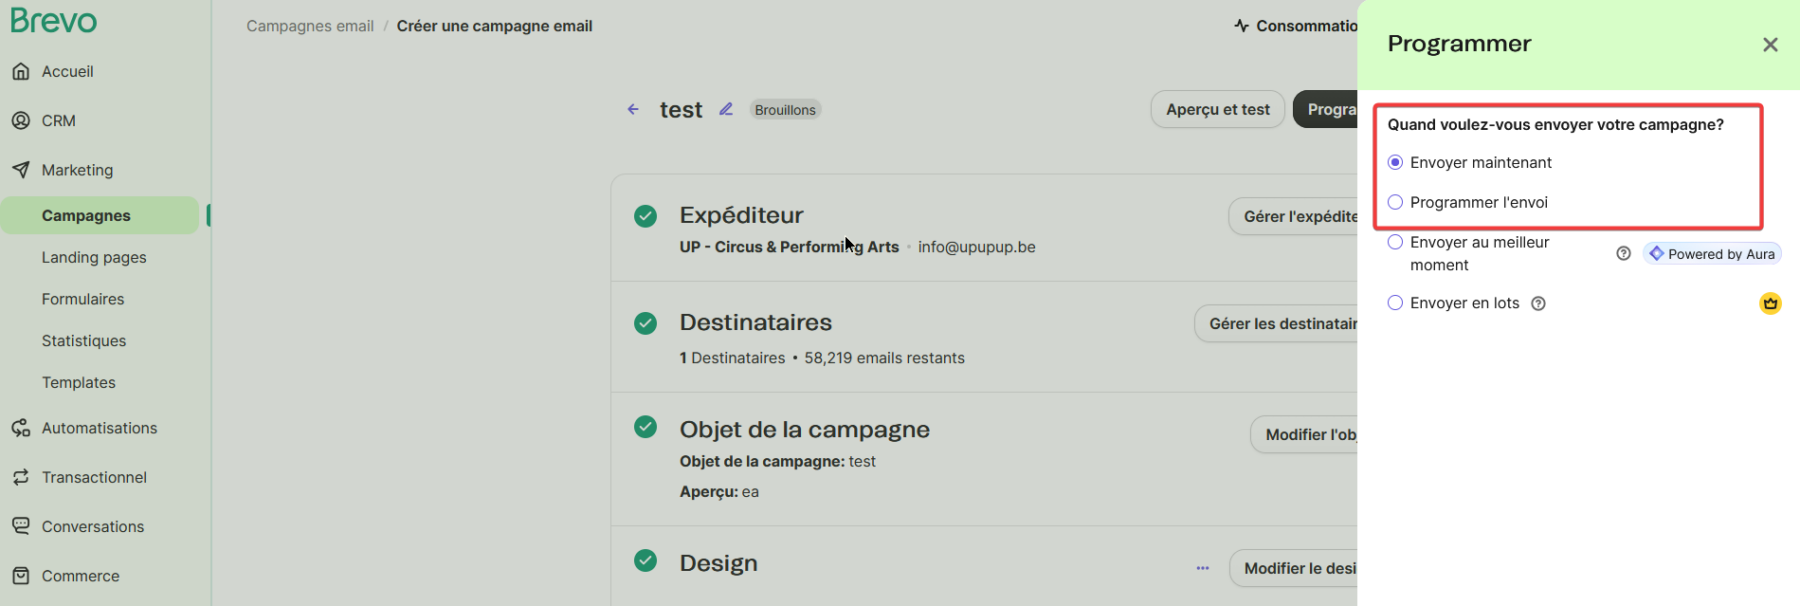
Task: Open CRM from the sidebar
Action: [x=58, y=121]
